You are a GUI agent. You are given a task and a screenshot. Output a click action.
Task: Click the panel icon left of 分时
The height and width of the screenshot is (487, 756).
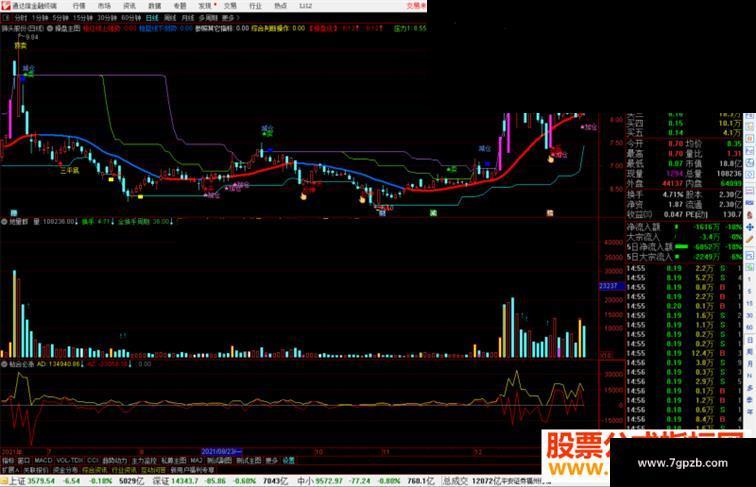(x=7, y=18)
